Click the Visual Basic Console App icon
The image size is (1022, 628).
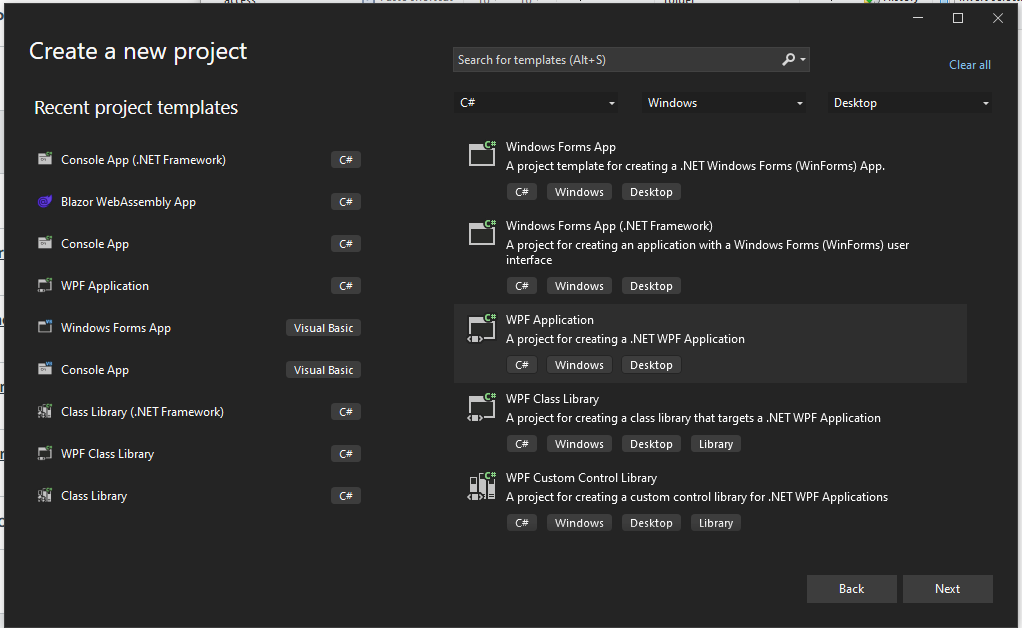[44, 369]
